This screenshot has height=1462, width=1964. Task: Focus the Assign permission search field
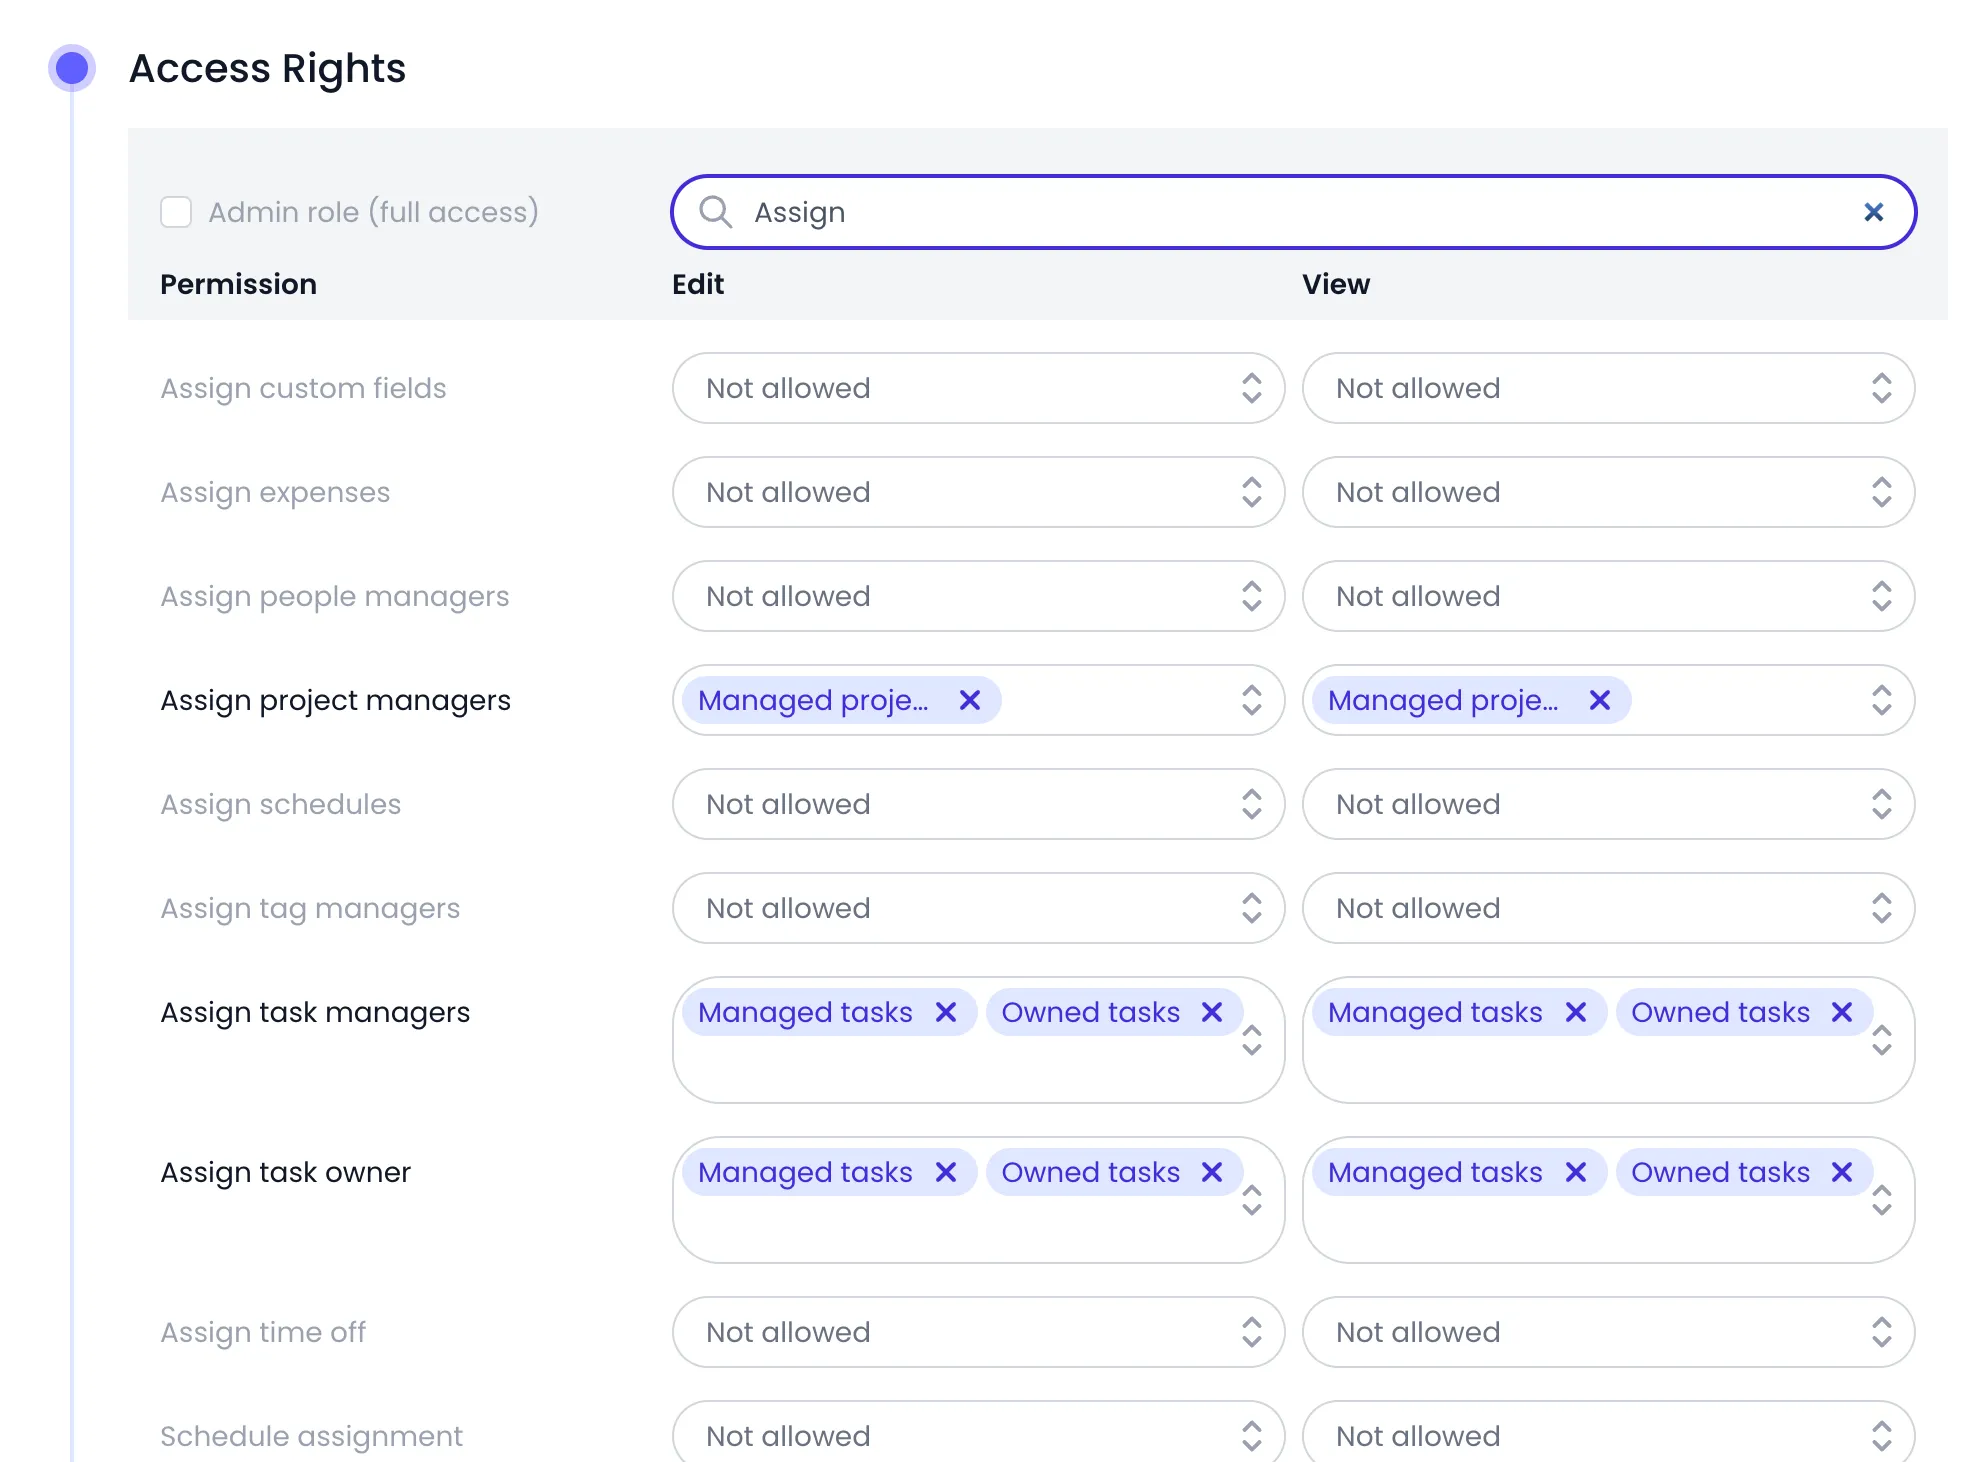(x=1293, y=212)
